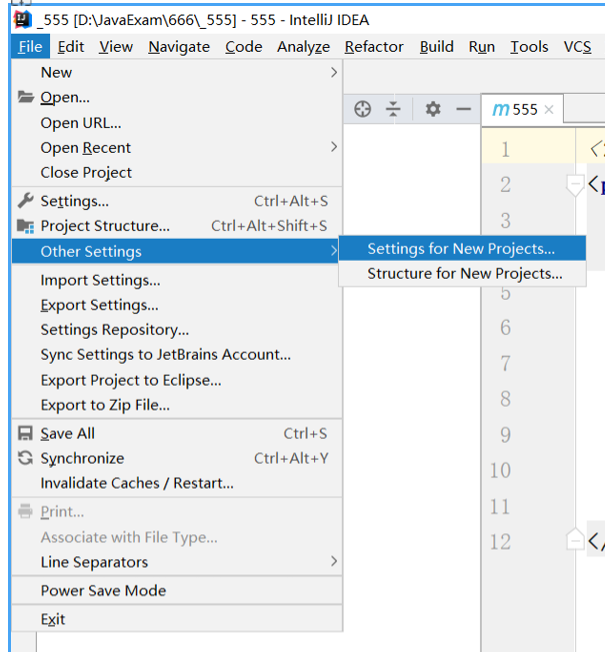Open the VCS menu

pyautogui.click(x=577, y=47)
